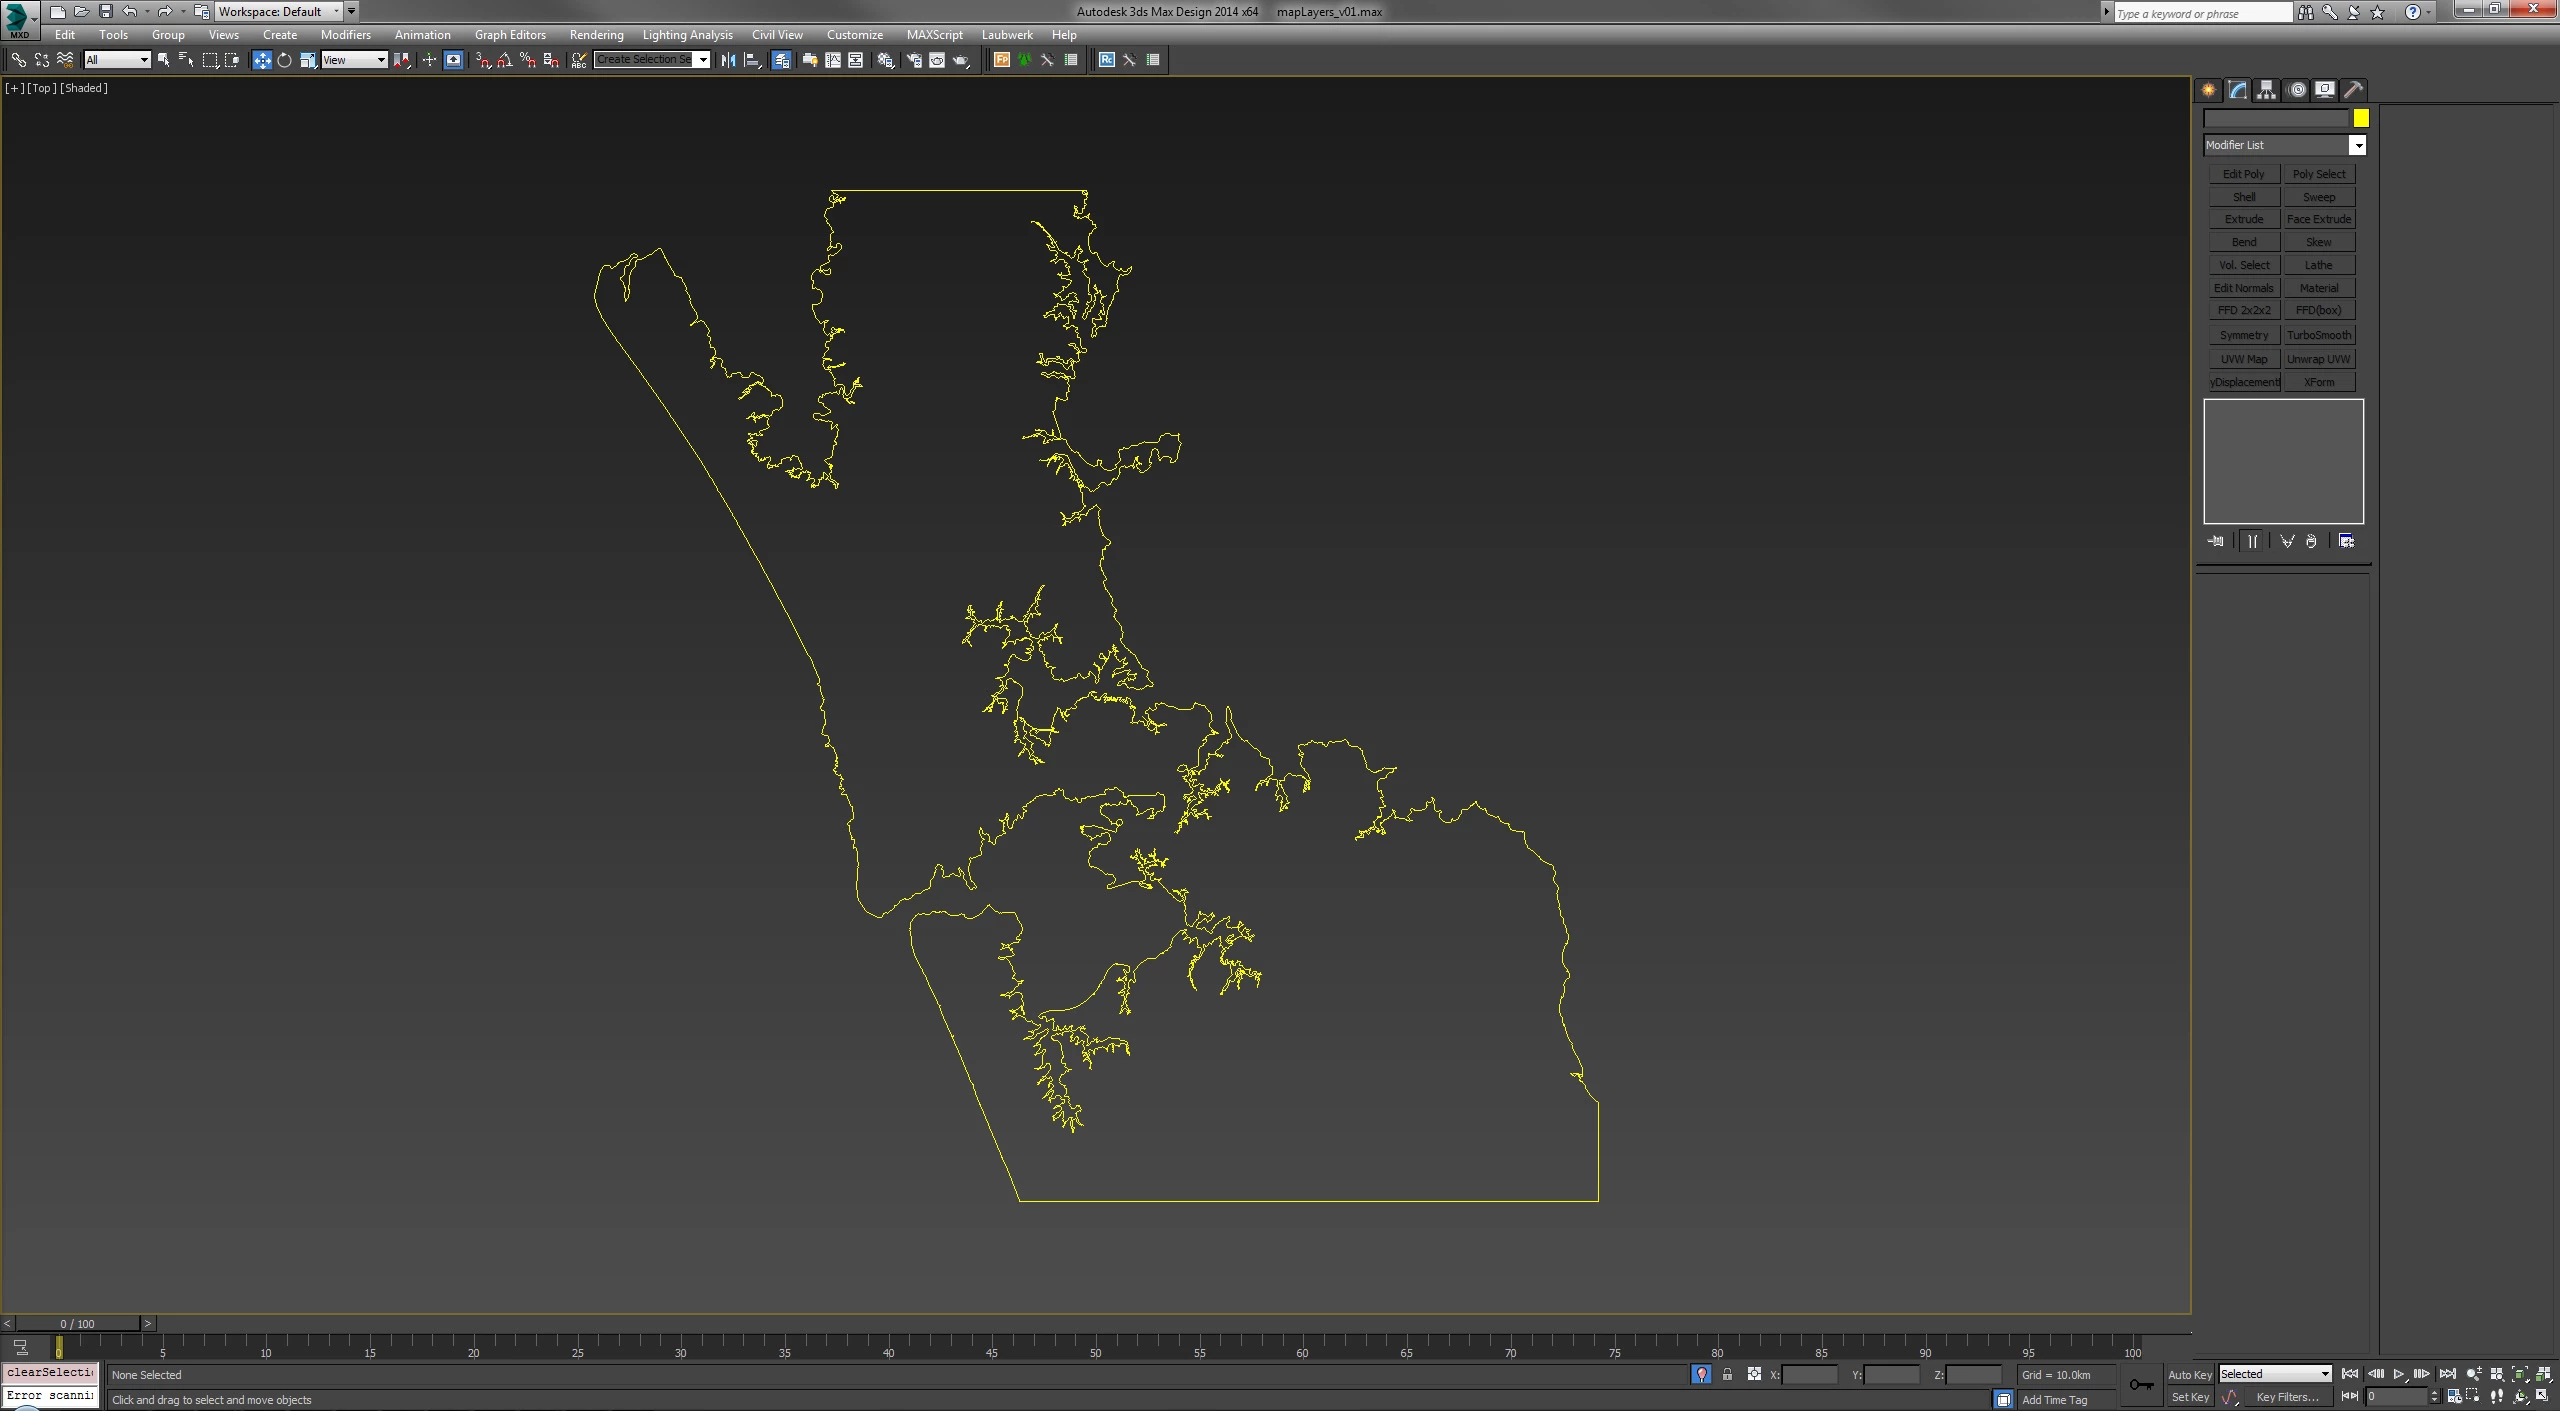Select the Select and Rotate tool
Screen dimensions: 2560x1411
(x=285, y=60)
